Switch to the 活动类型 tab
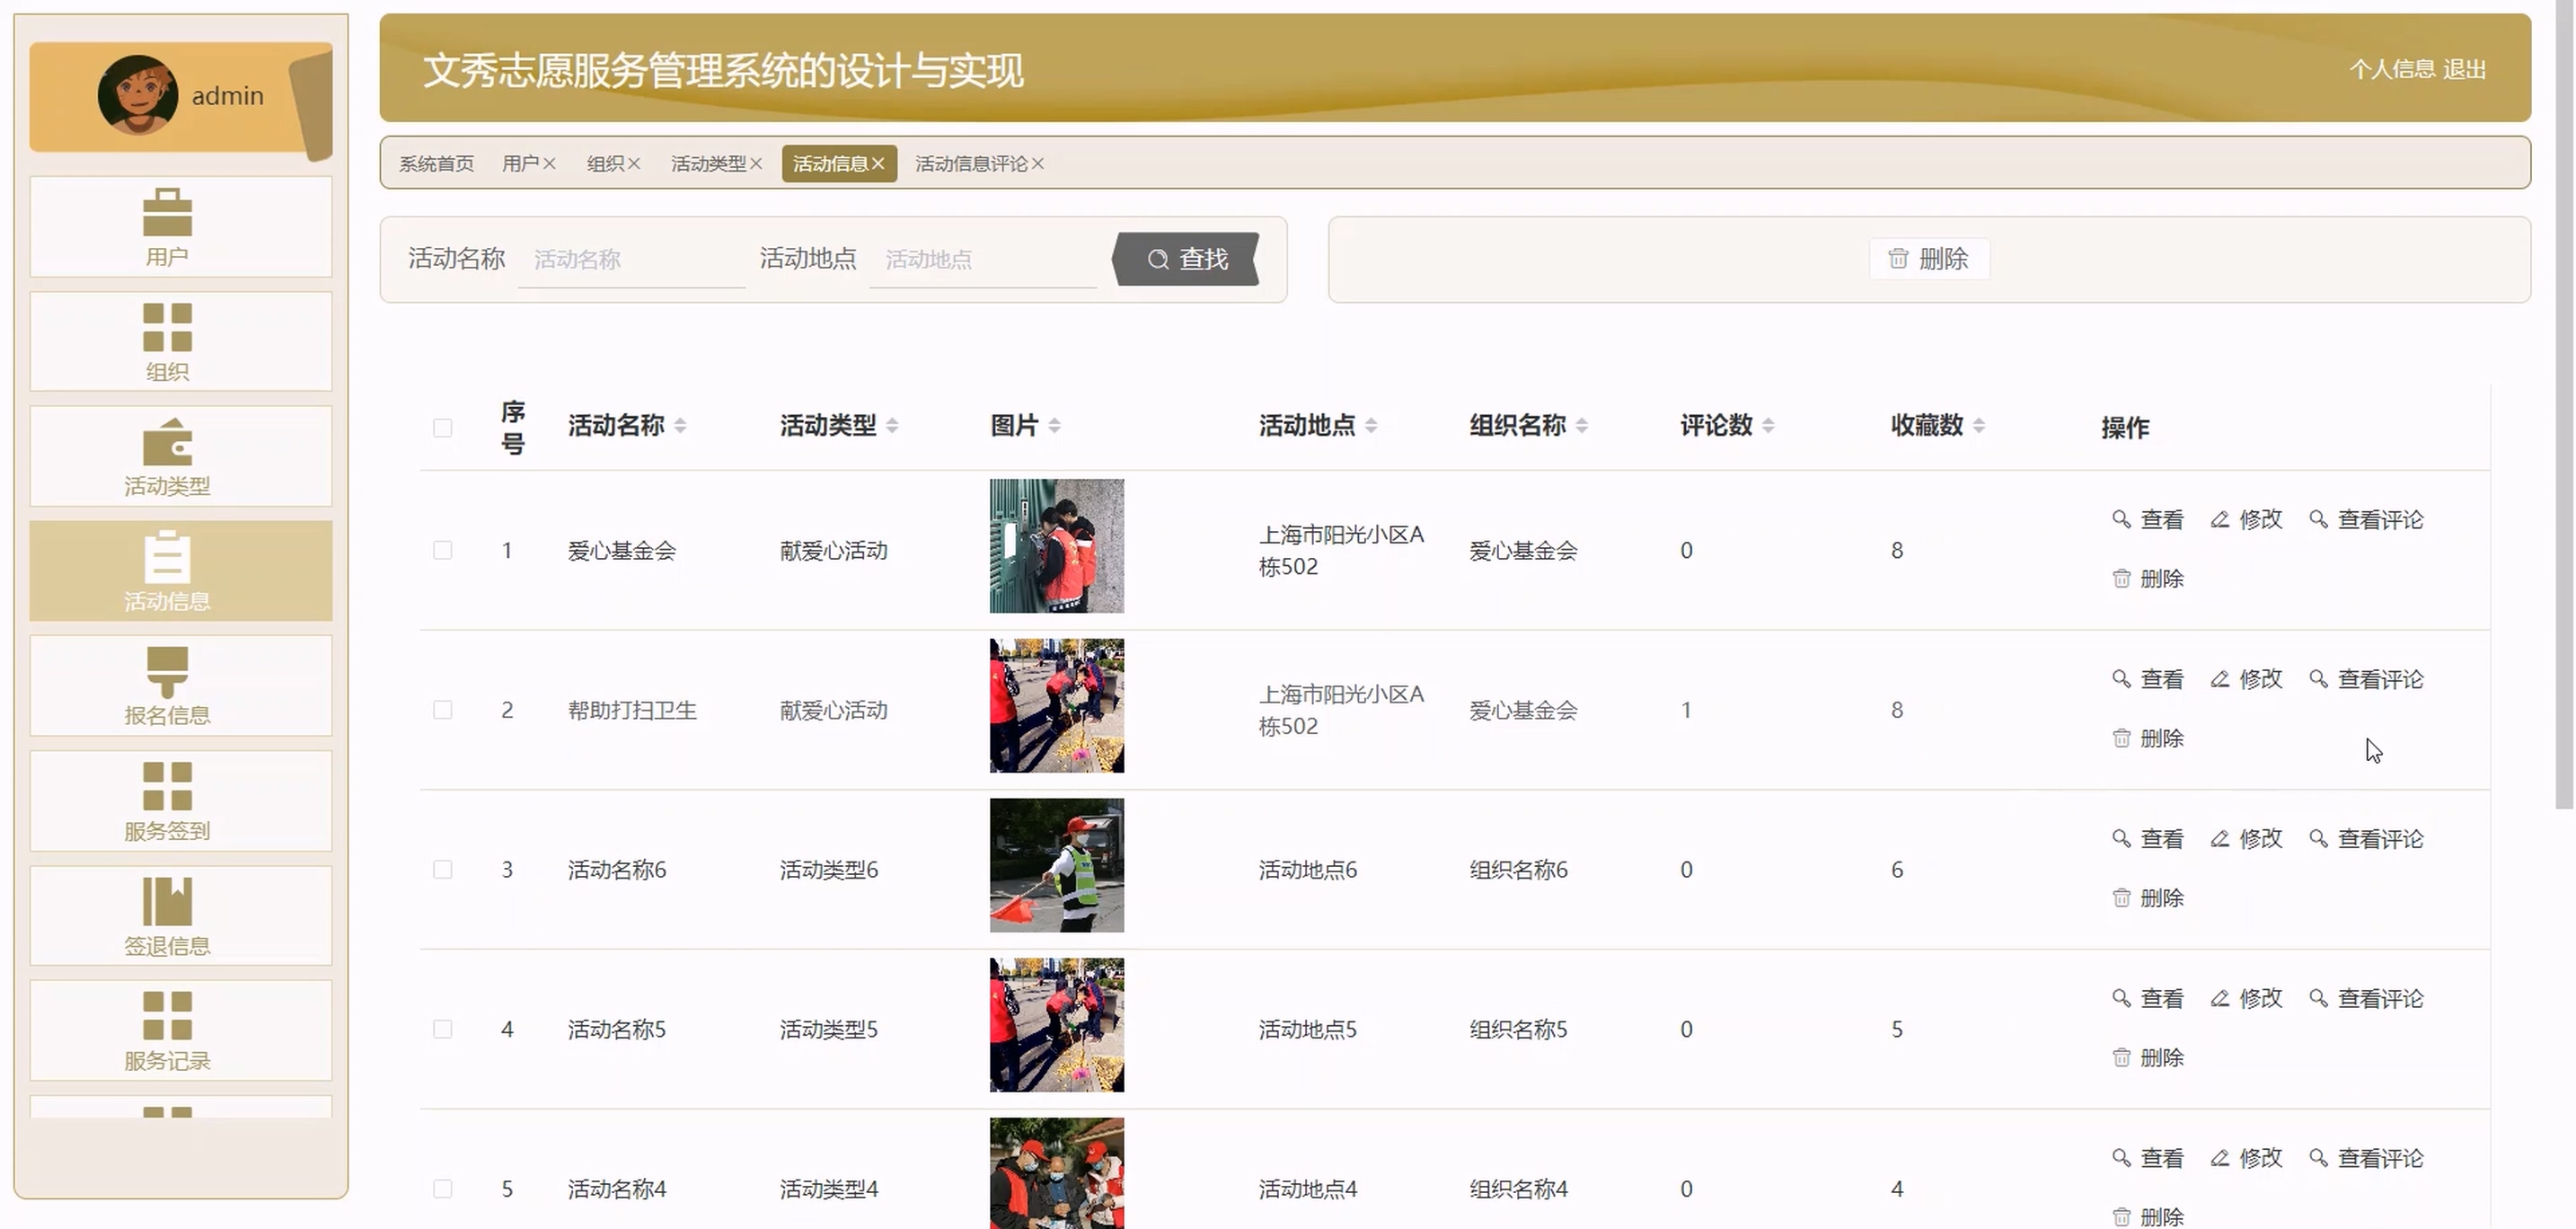This screenshot has height=1229, width=2576. [x=708, y=164]
